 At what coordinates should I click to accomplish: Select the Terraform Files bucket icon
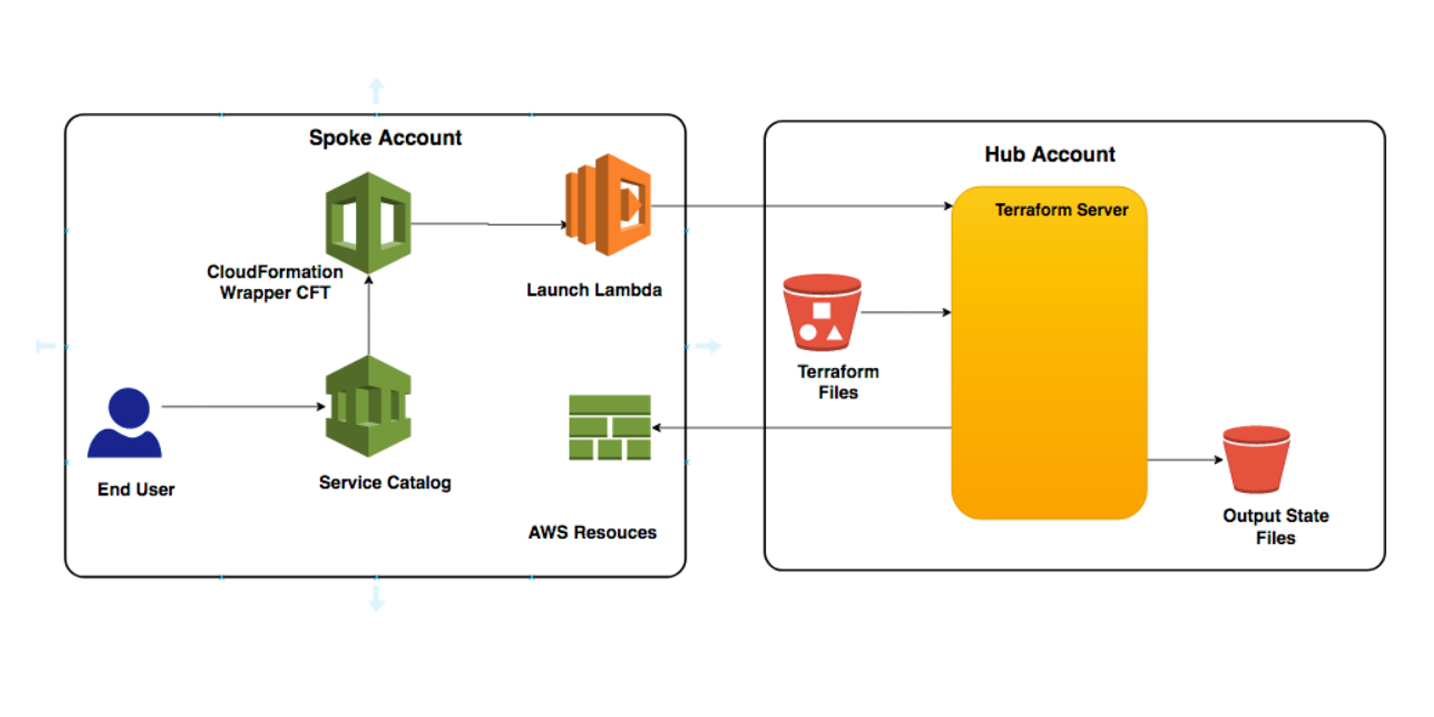[x=822, y=312]
